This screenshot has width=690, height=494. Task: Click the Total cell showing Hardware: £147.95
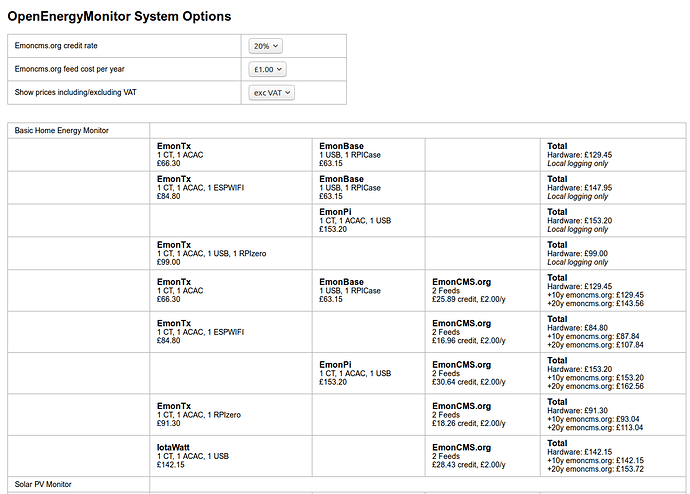[x=613, y=187]
